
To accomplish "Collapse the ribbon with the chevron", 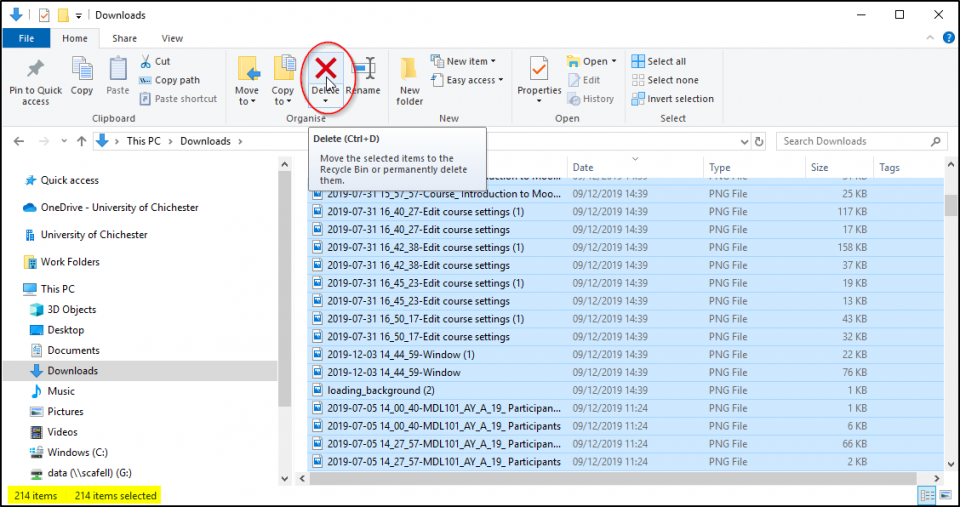I will pos(931,38).
